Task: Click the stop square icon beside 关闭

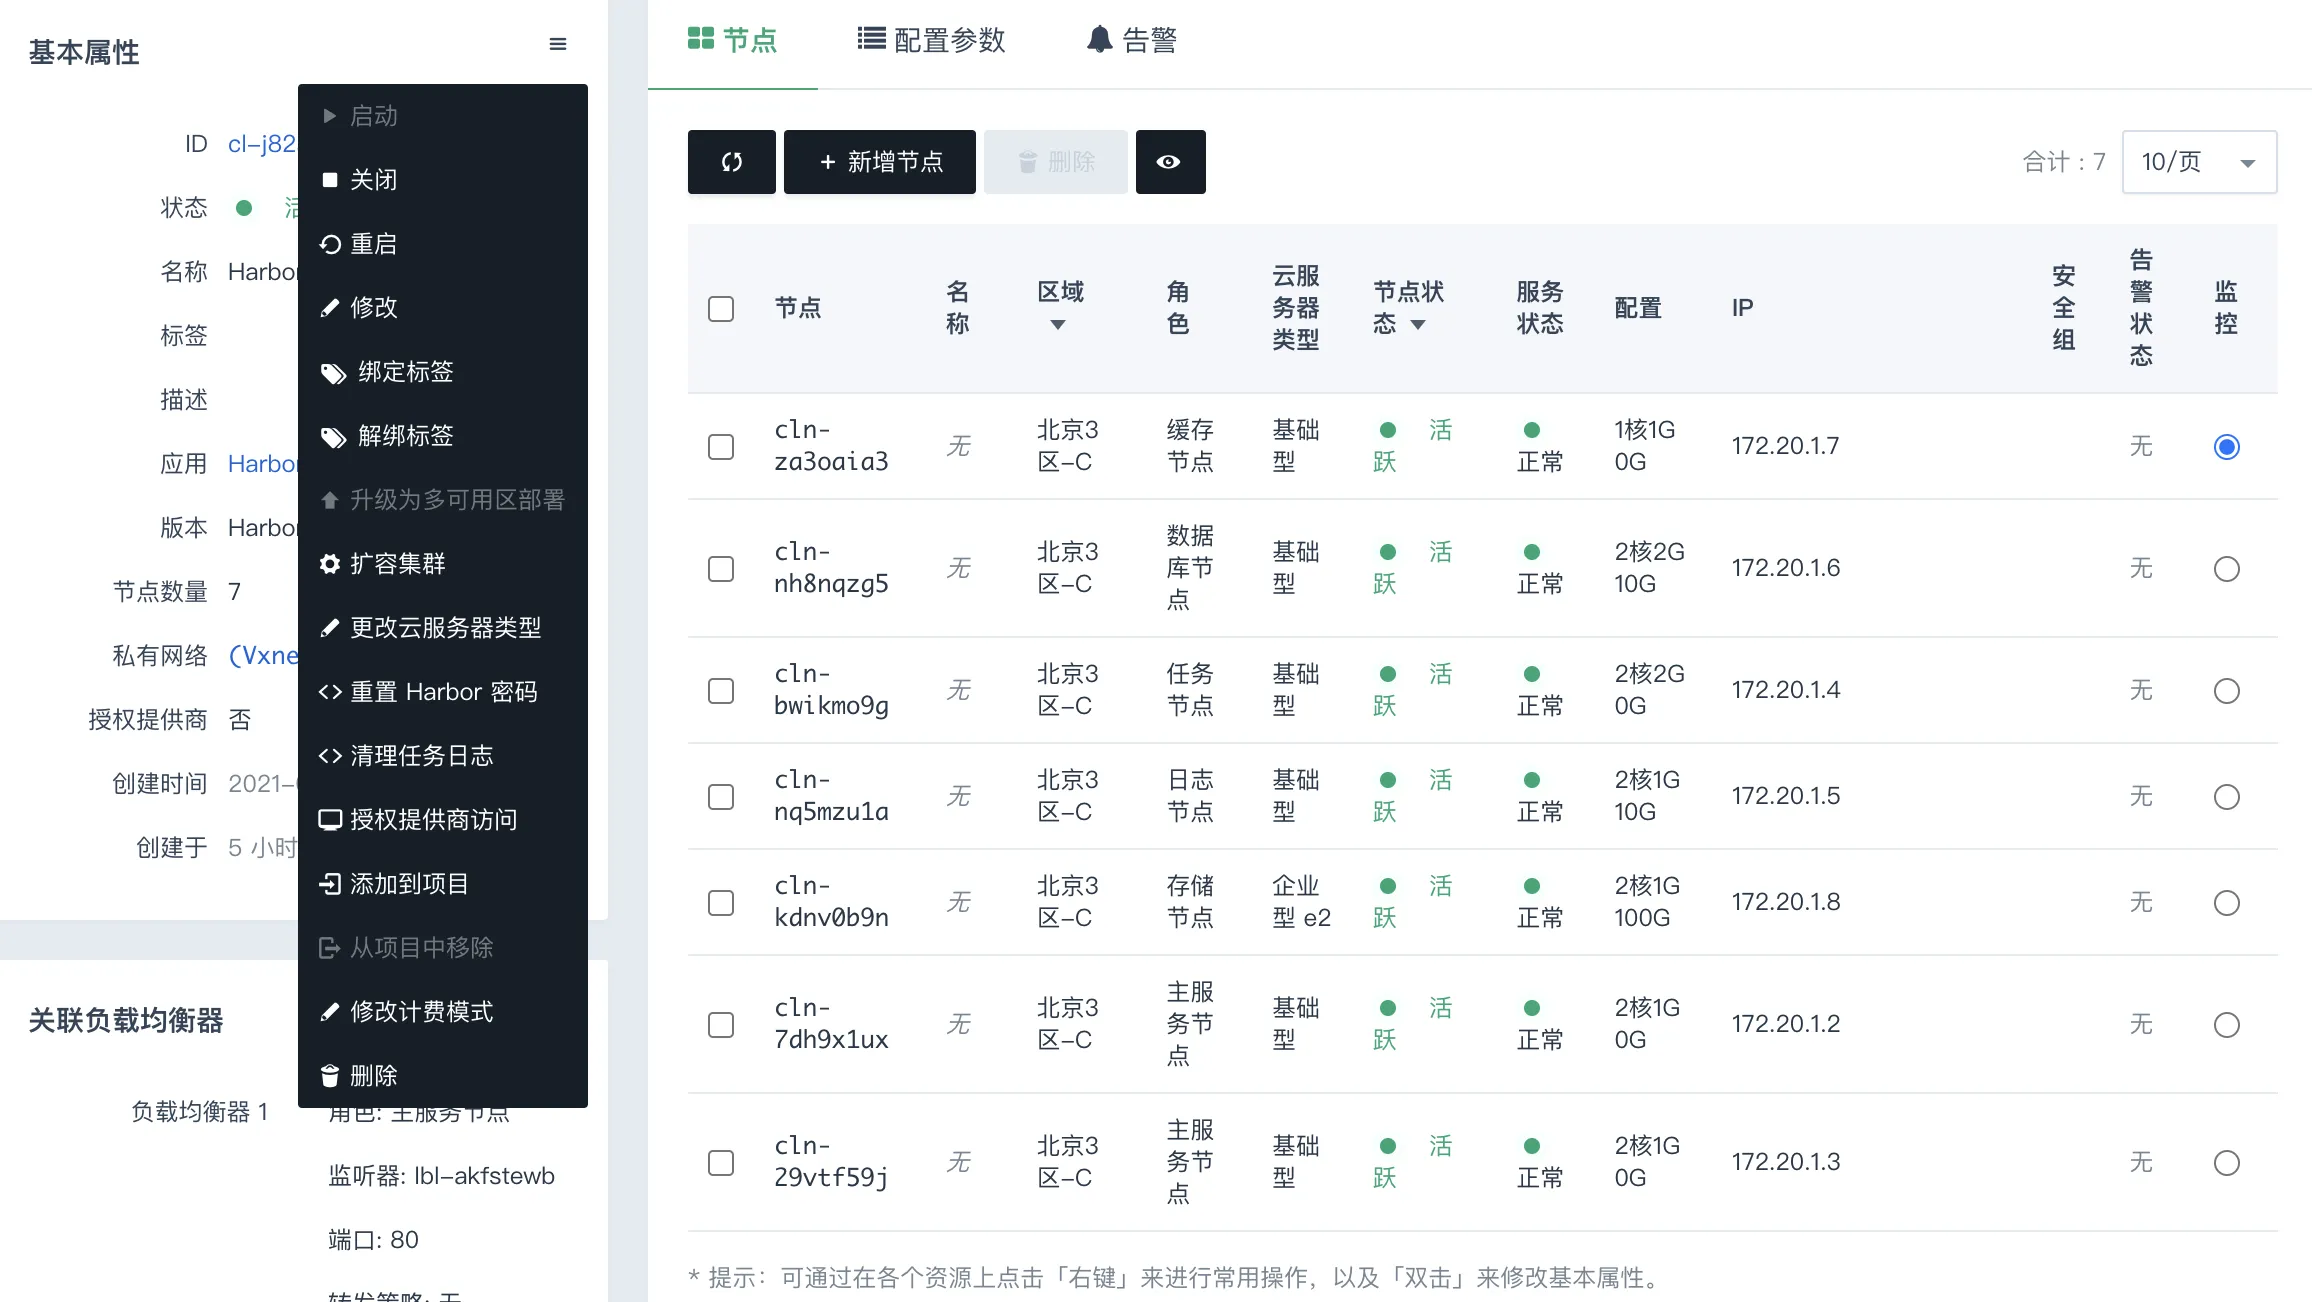Action: point(330,180)
